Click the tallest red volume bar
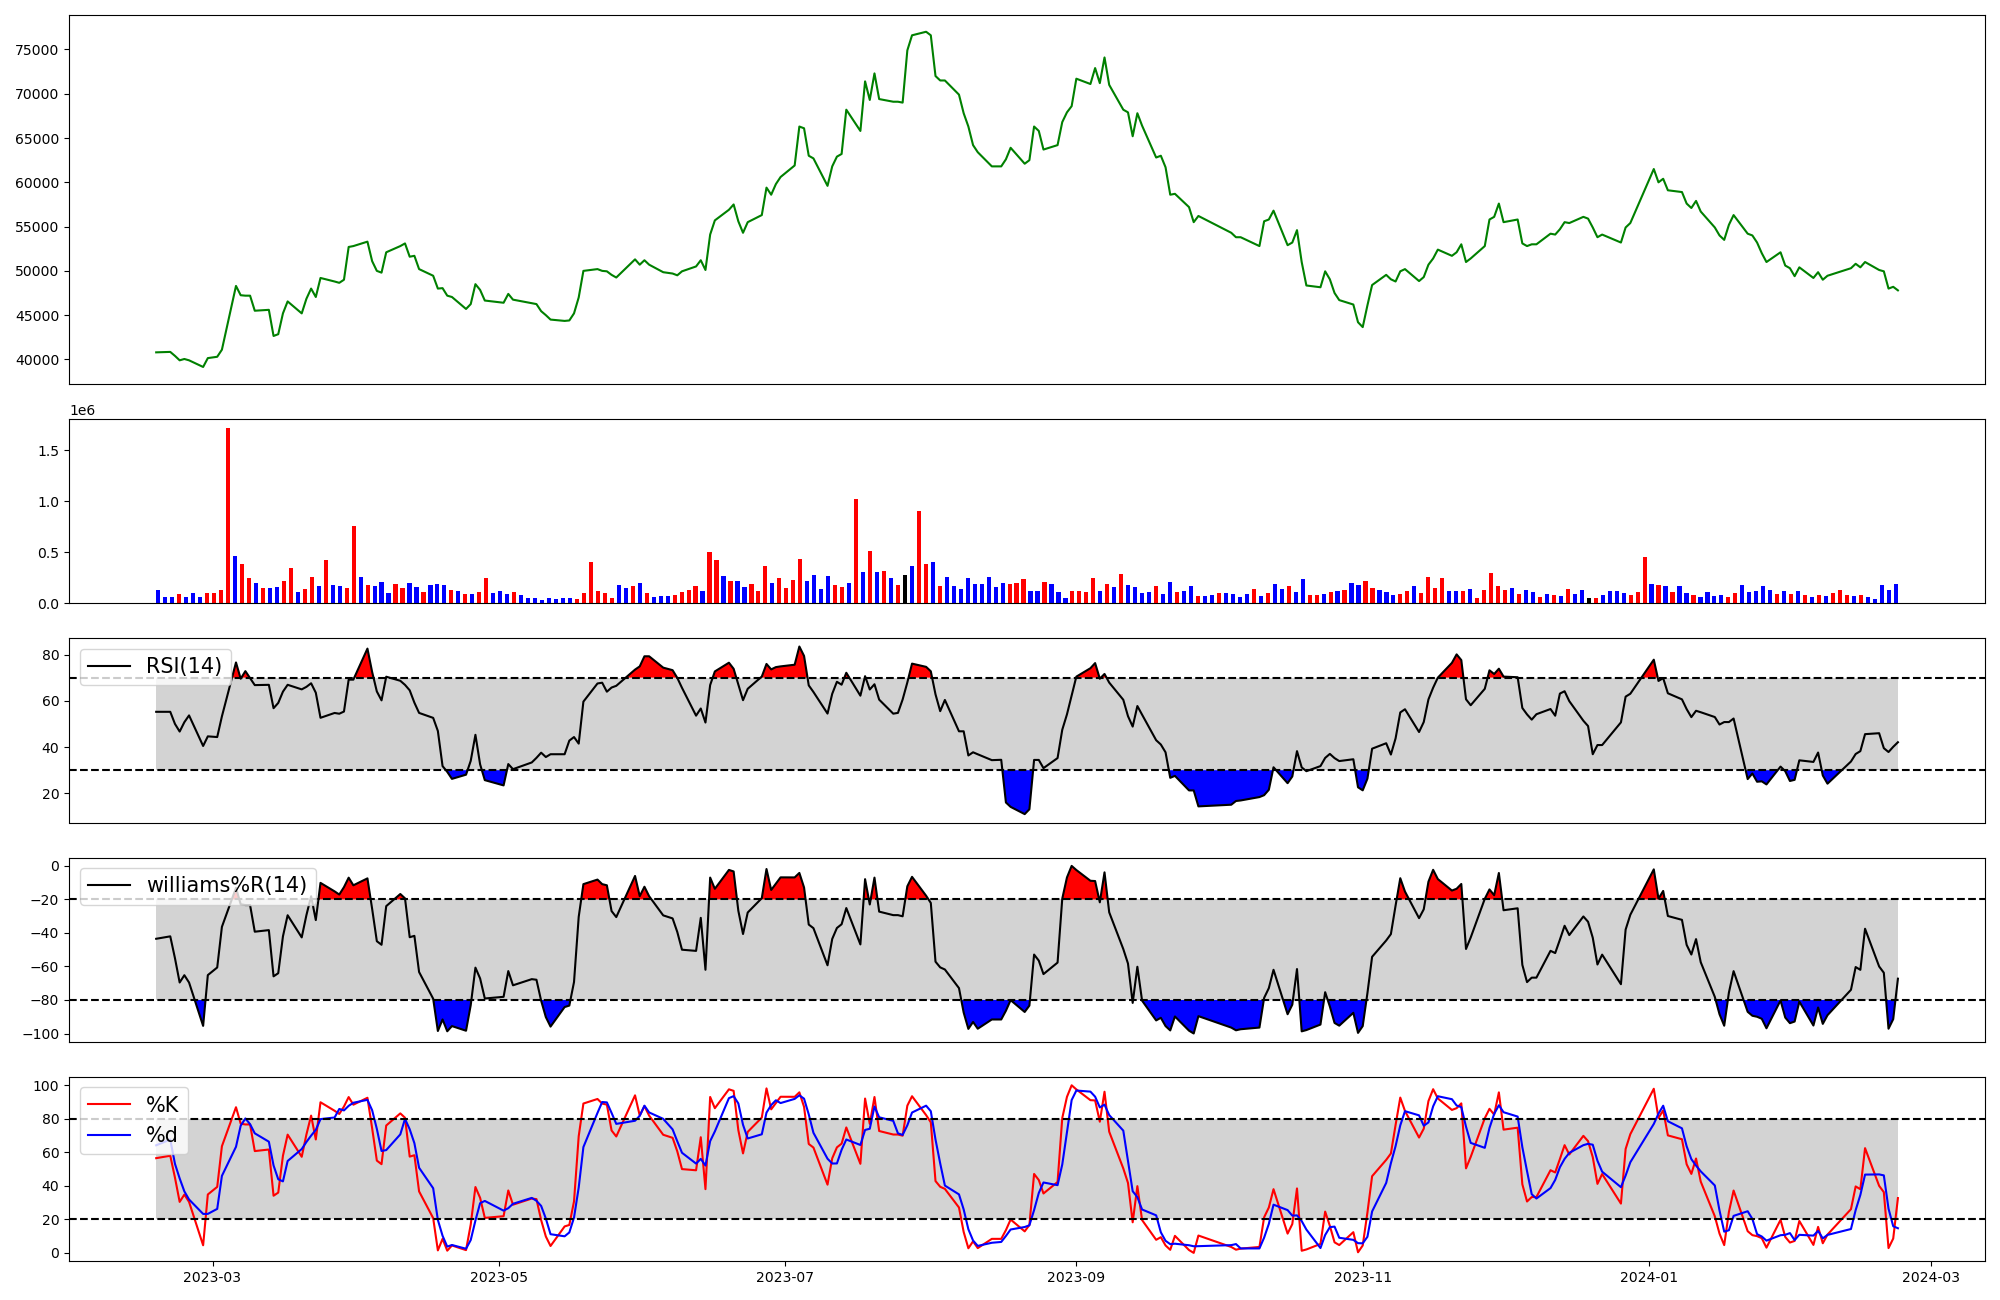This screenshot has height=1300, width=2000. tap(228, 515)
